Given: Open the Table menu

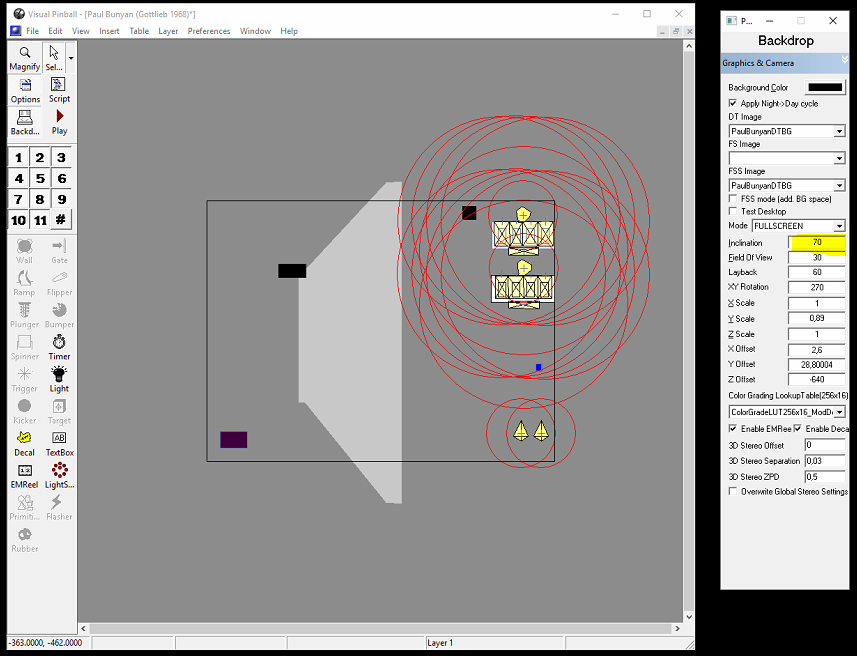Looking at the screenshot, I should pyautogui.click(x=139, y=31).
